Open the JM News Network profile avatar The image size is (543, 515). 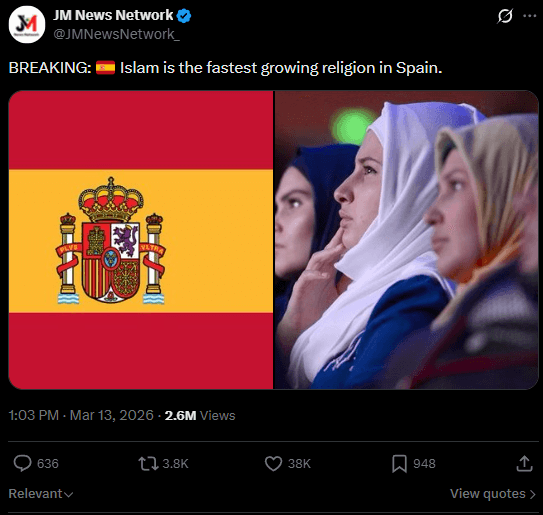pos(27,24)
